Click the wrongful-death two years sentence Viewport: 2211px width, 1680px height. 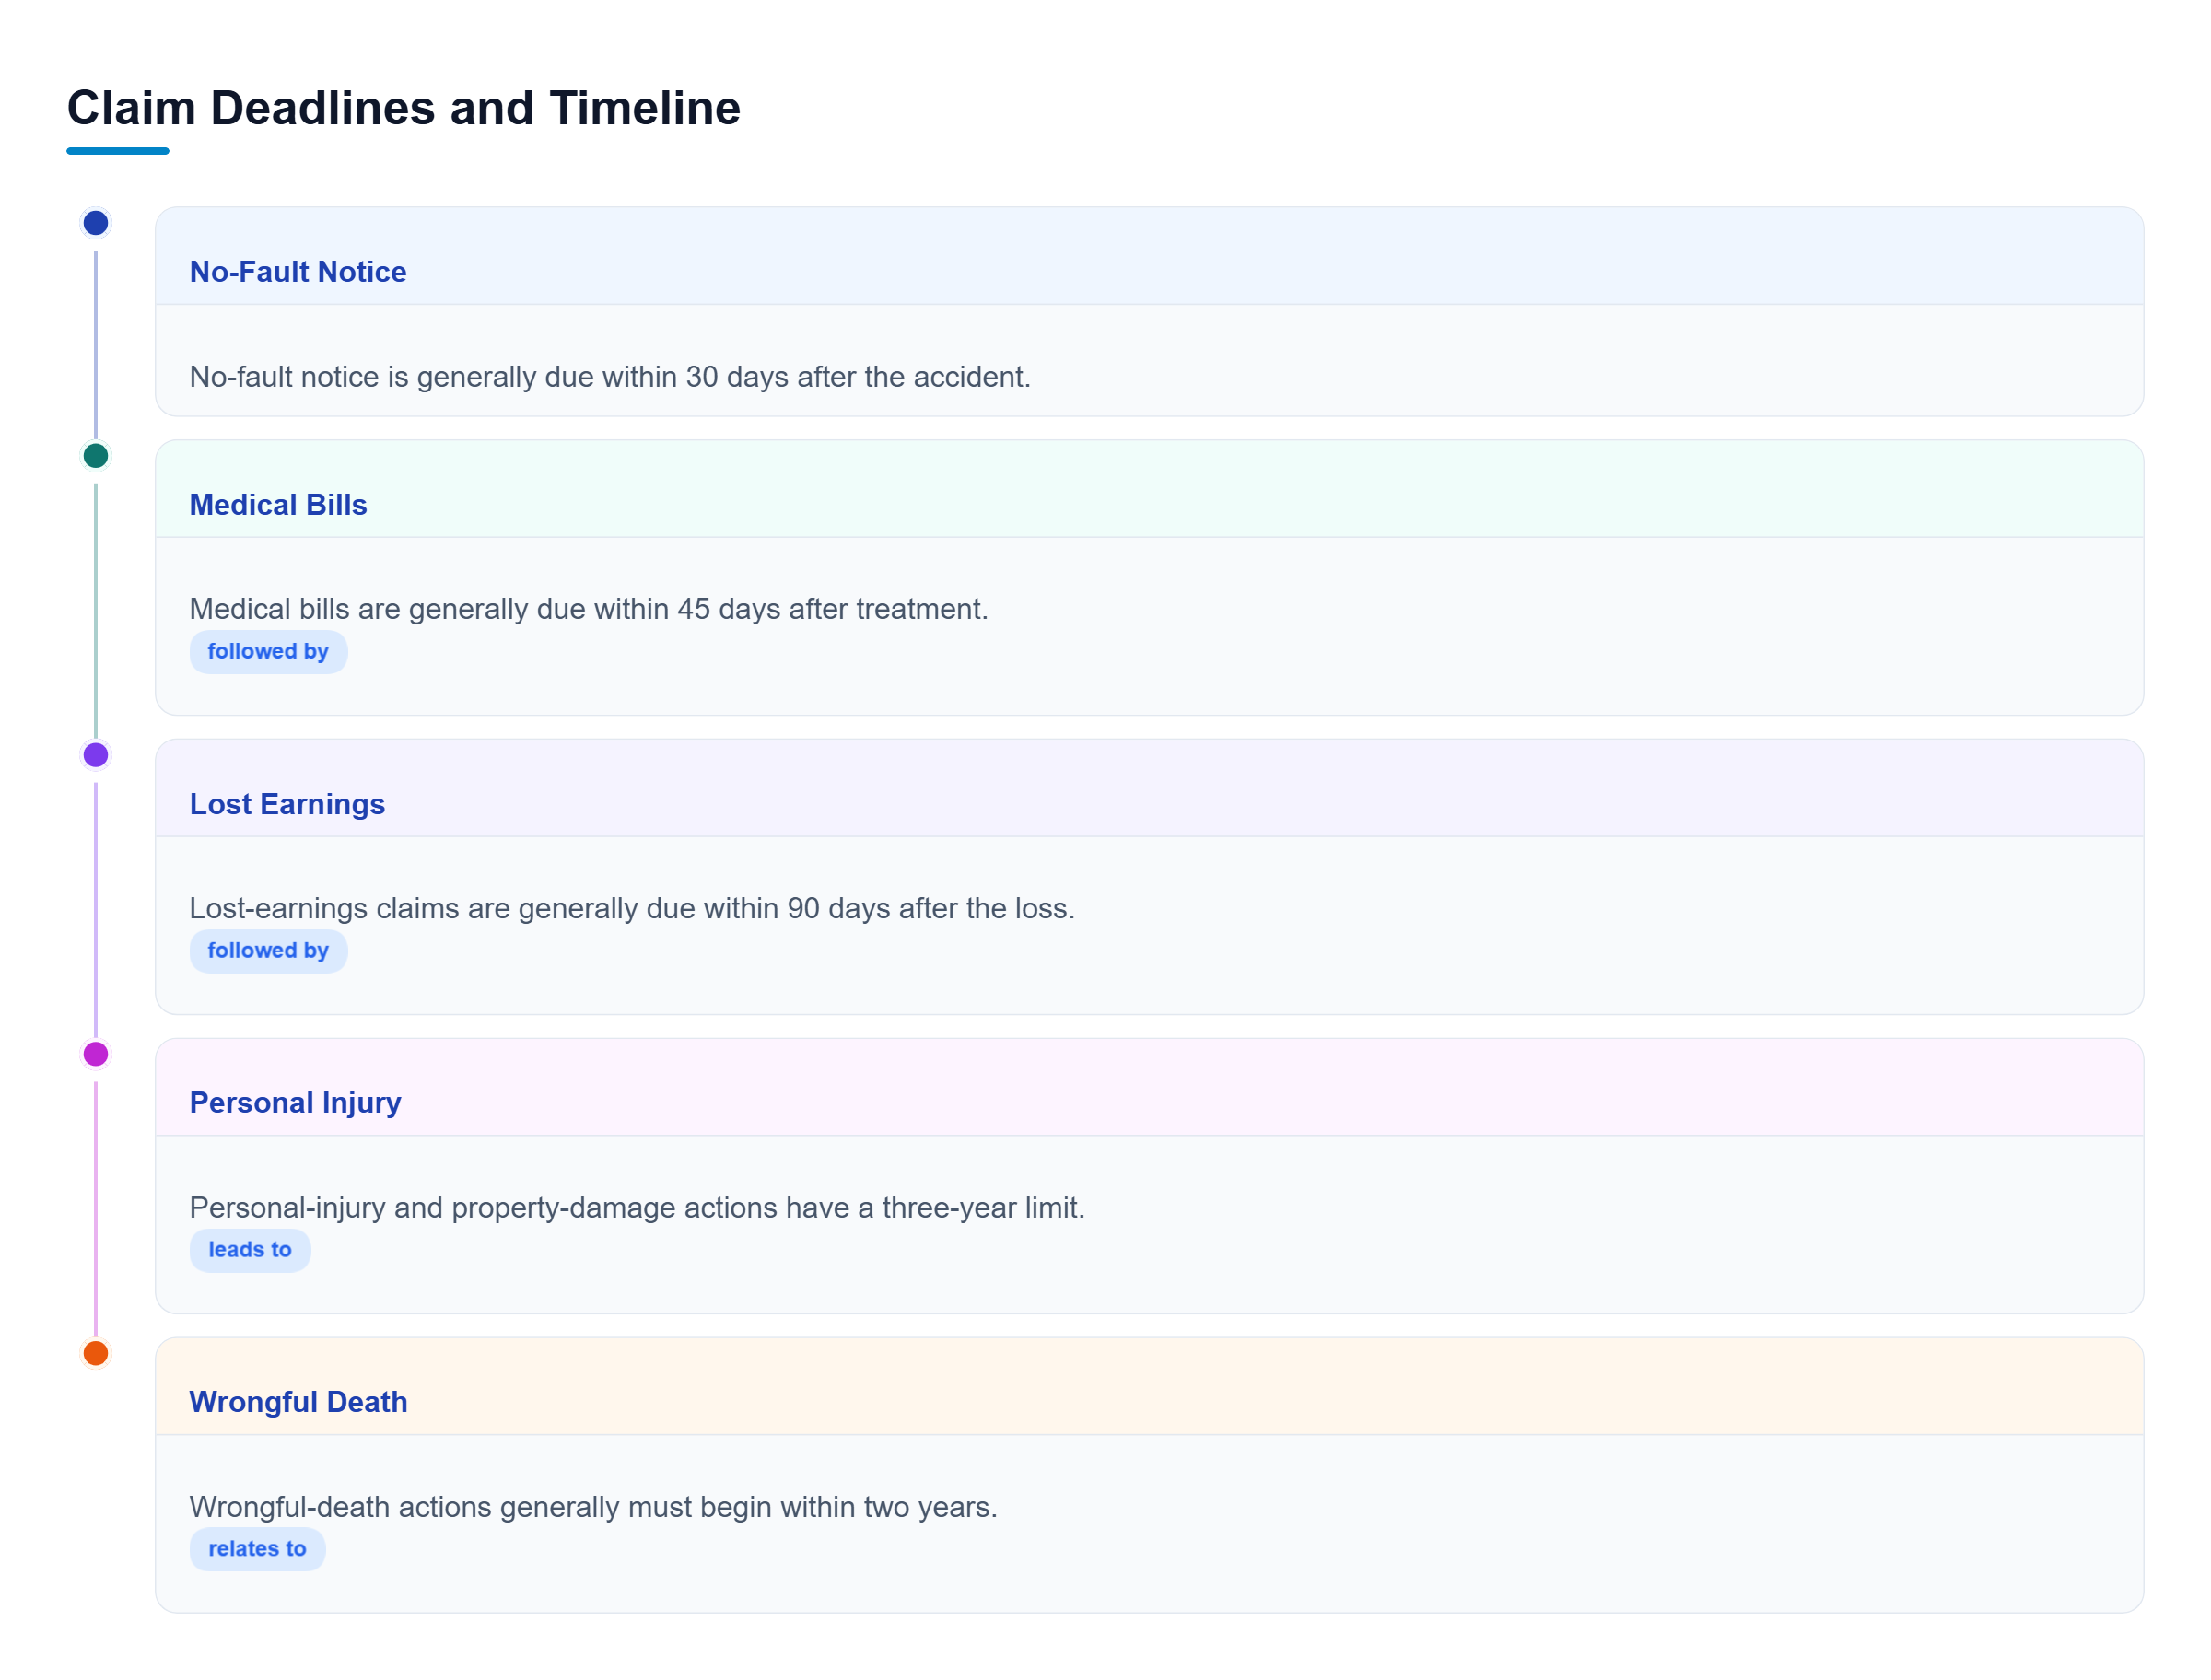[x=594, y=1507]
